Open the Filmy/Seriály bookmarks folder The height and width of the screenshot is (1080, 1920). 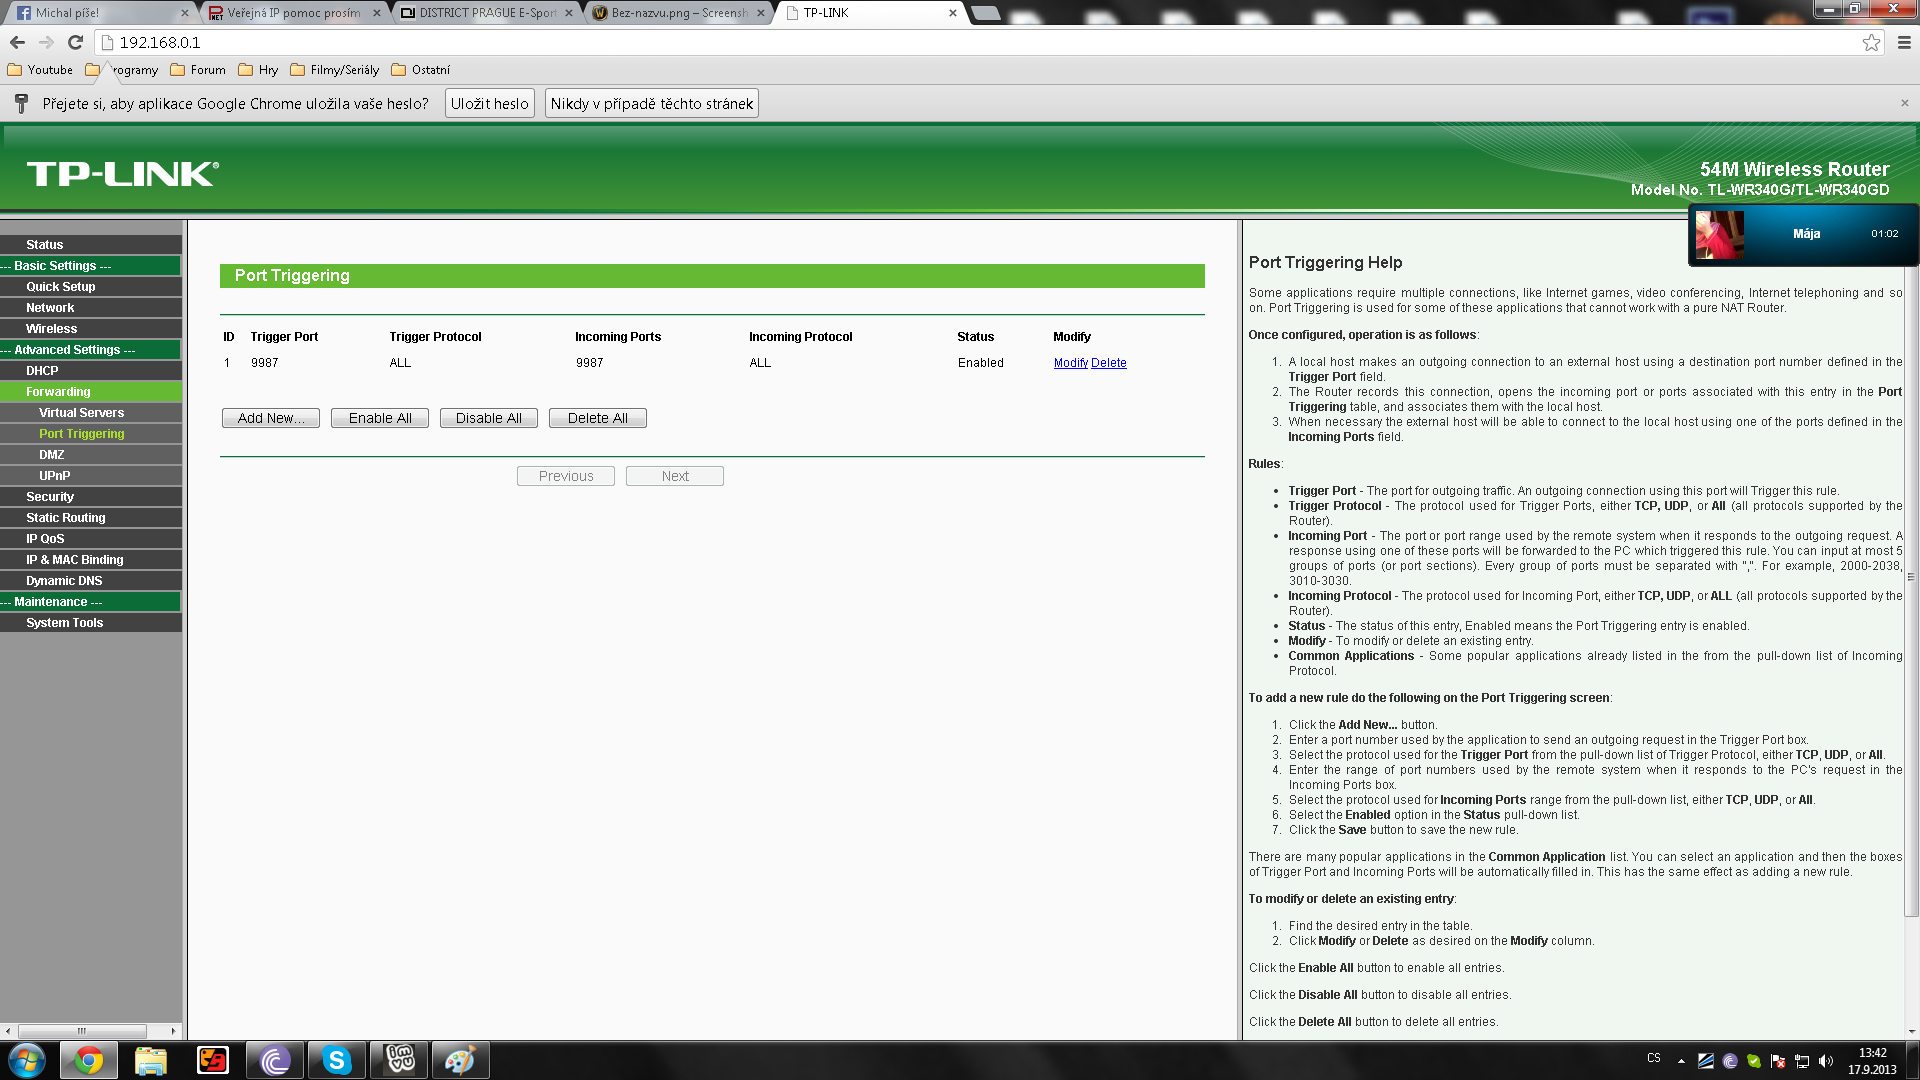point(335,70)
